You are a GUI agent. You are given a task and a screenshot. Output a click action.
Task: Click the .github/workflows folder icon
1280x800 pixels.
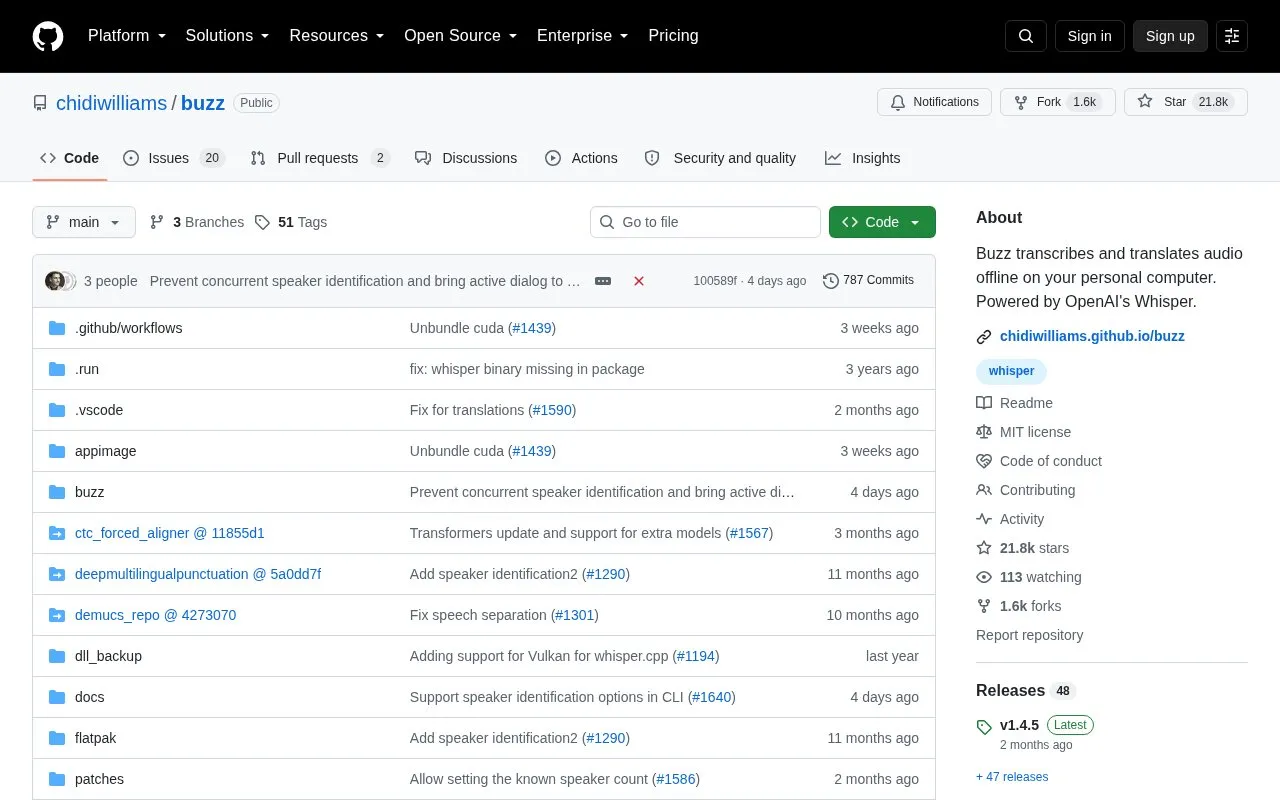pos(57,328)
